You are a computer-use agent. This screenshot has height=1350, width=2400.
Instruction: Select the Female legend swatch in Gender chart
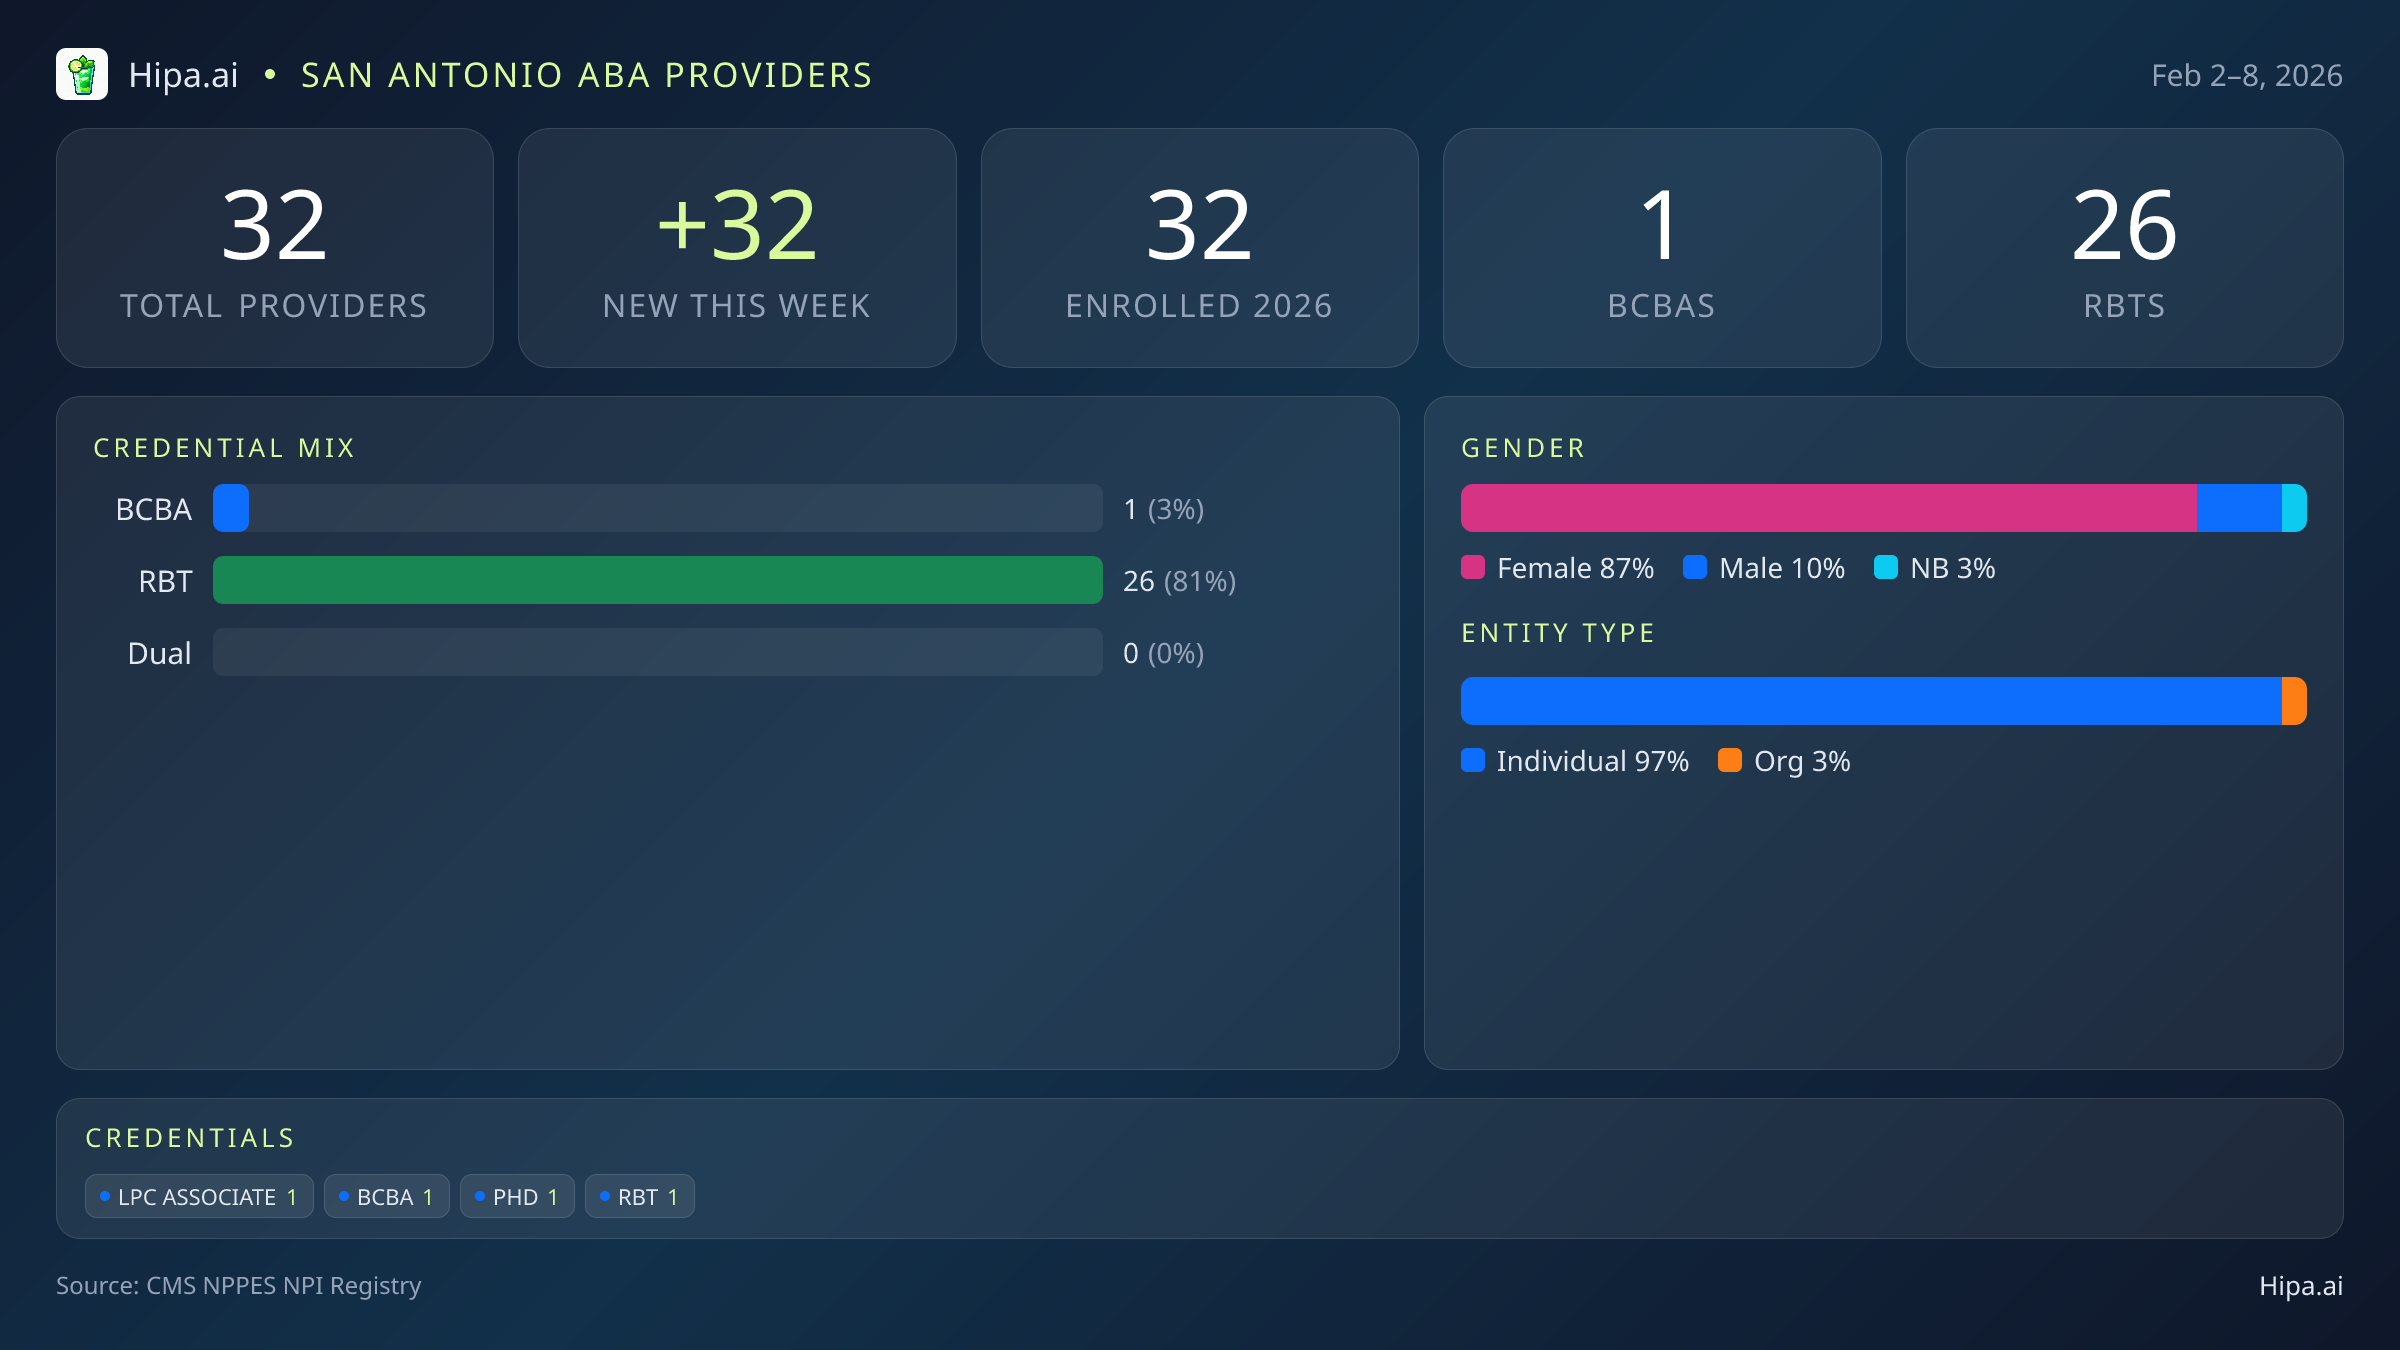tap(1474, 568)
